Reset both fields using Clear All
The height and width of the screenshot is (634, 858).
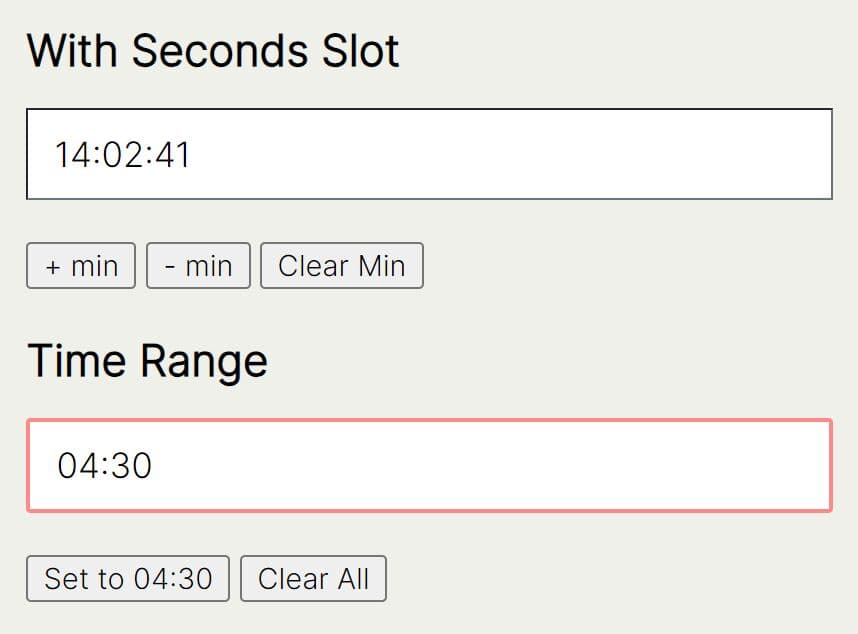313,578
